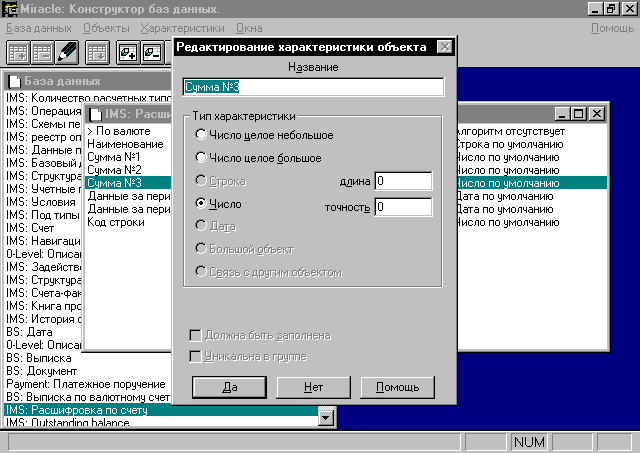Select the pencil edit tool
640x454 pixels.
[x=69, y=52]
